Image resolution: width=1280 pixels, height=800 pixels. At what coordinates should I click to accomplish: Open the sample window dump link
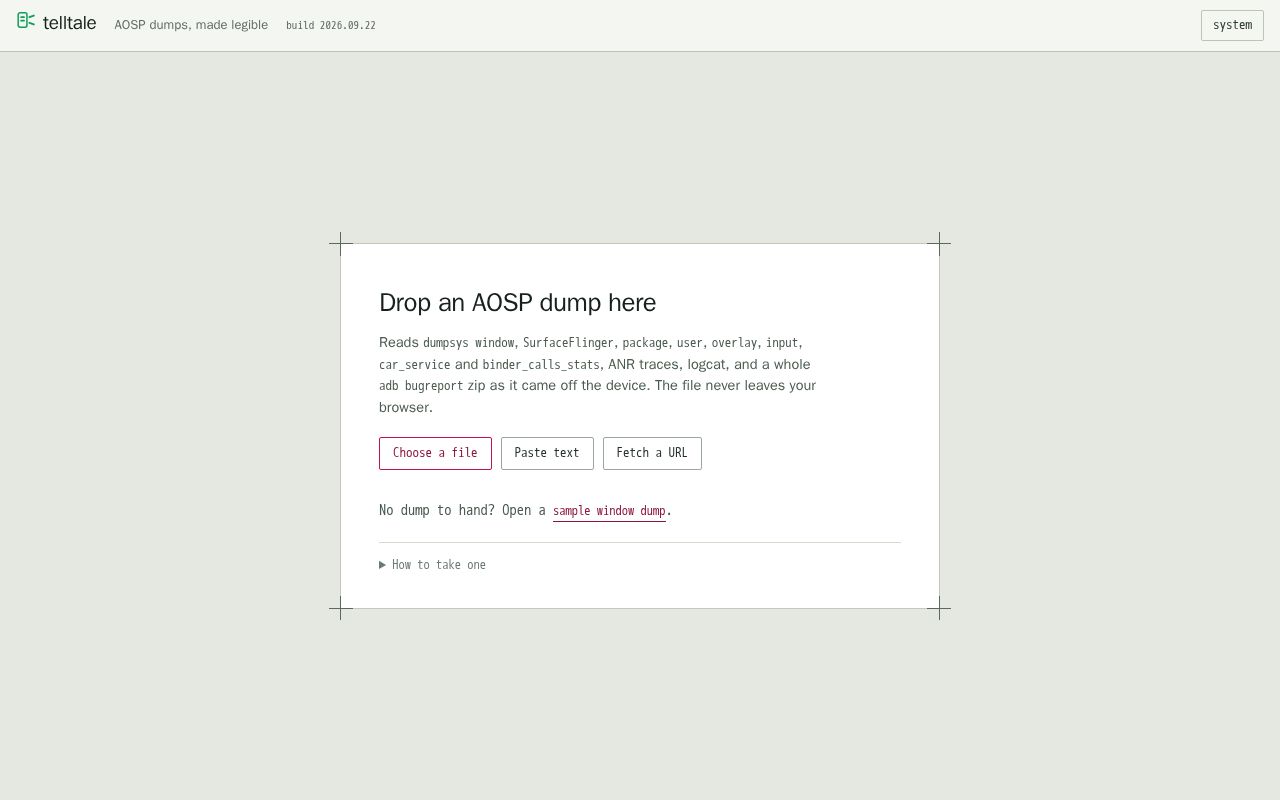609,511
